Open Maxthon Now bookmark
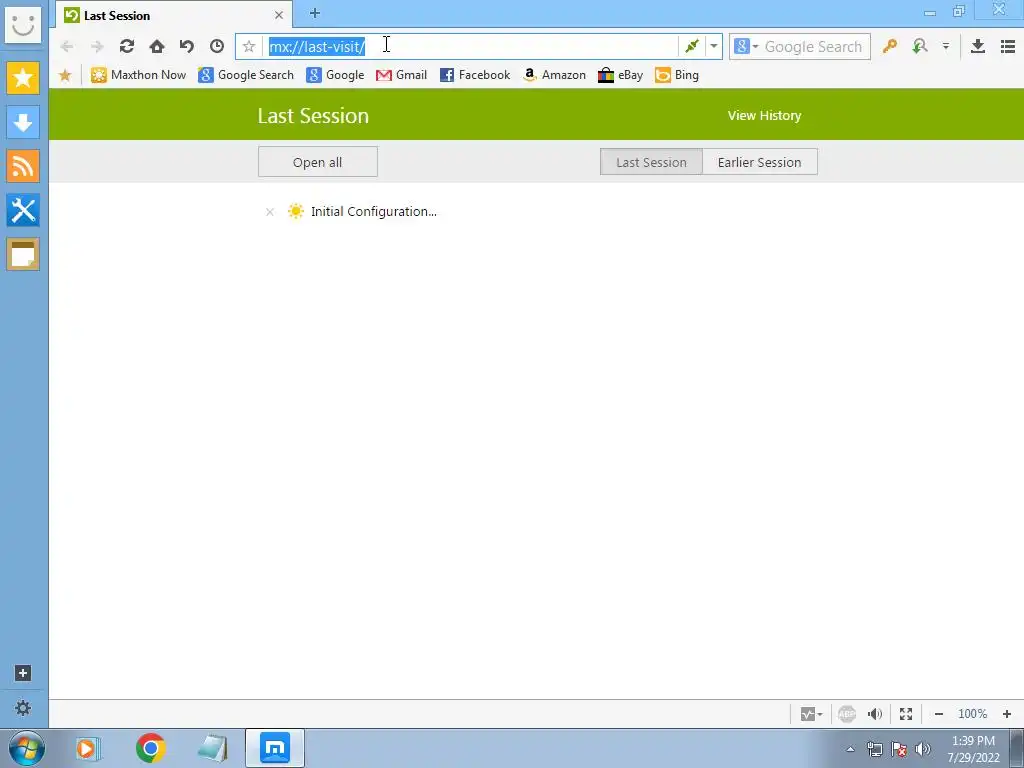 tap(138, 75)
